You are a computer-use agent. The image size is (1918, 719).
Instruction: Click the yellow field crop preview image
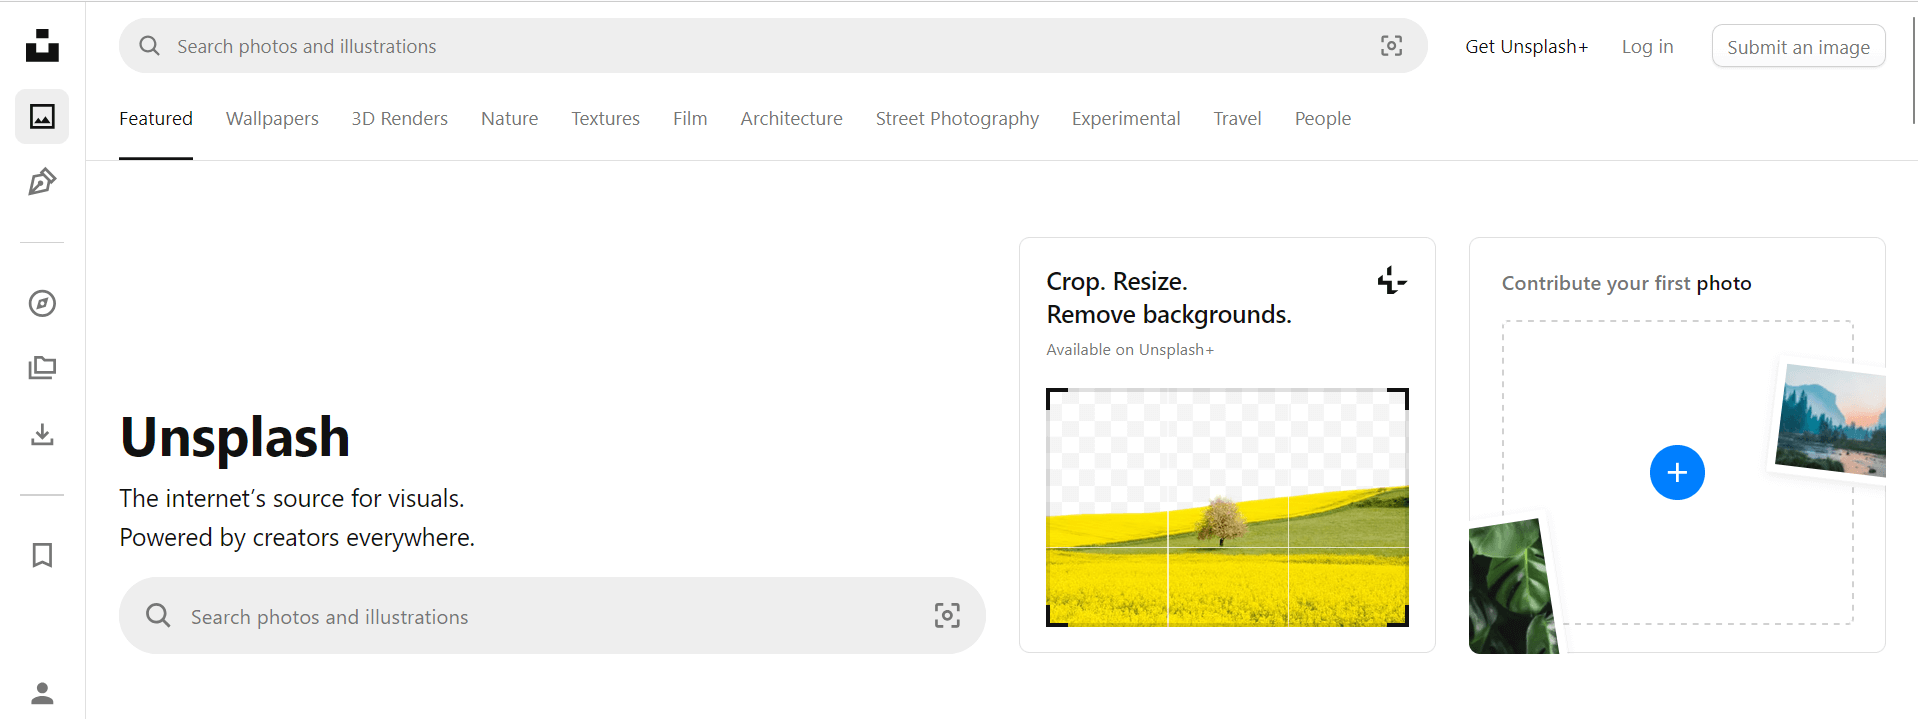(1227, 508)
